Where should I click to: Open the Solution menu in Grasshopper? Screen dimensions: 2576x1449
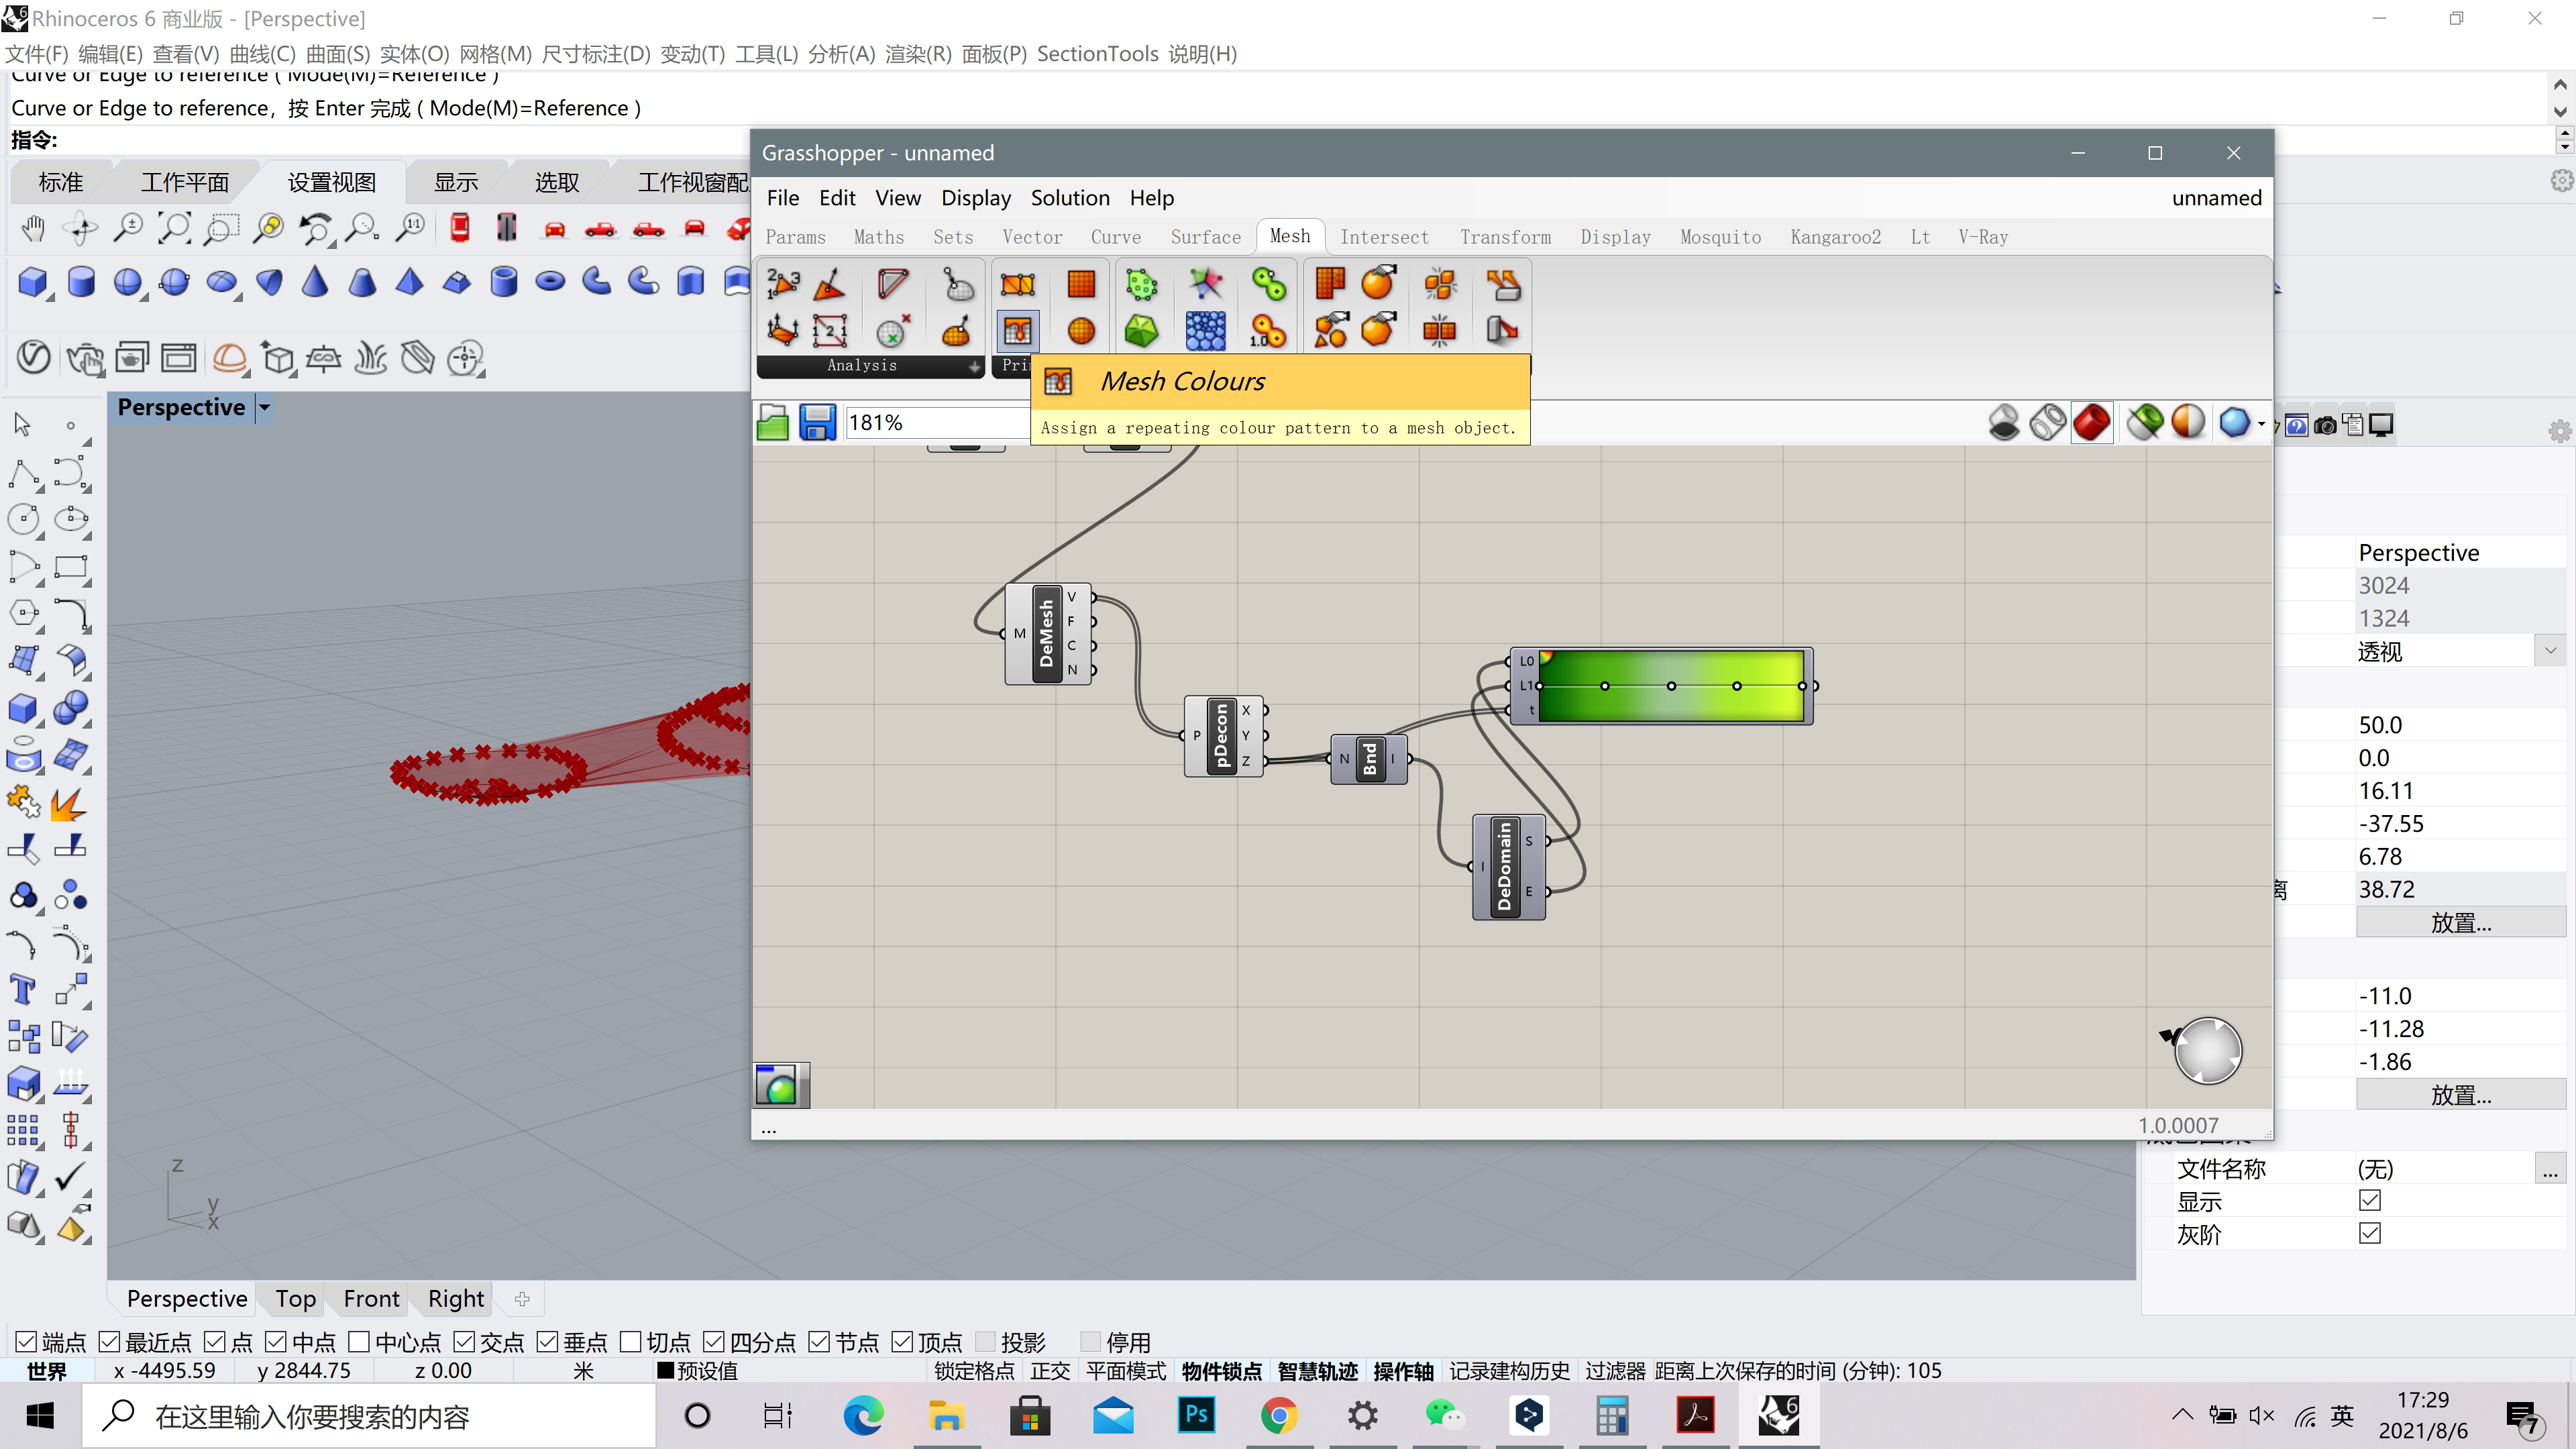pos(1070,198)
